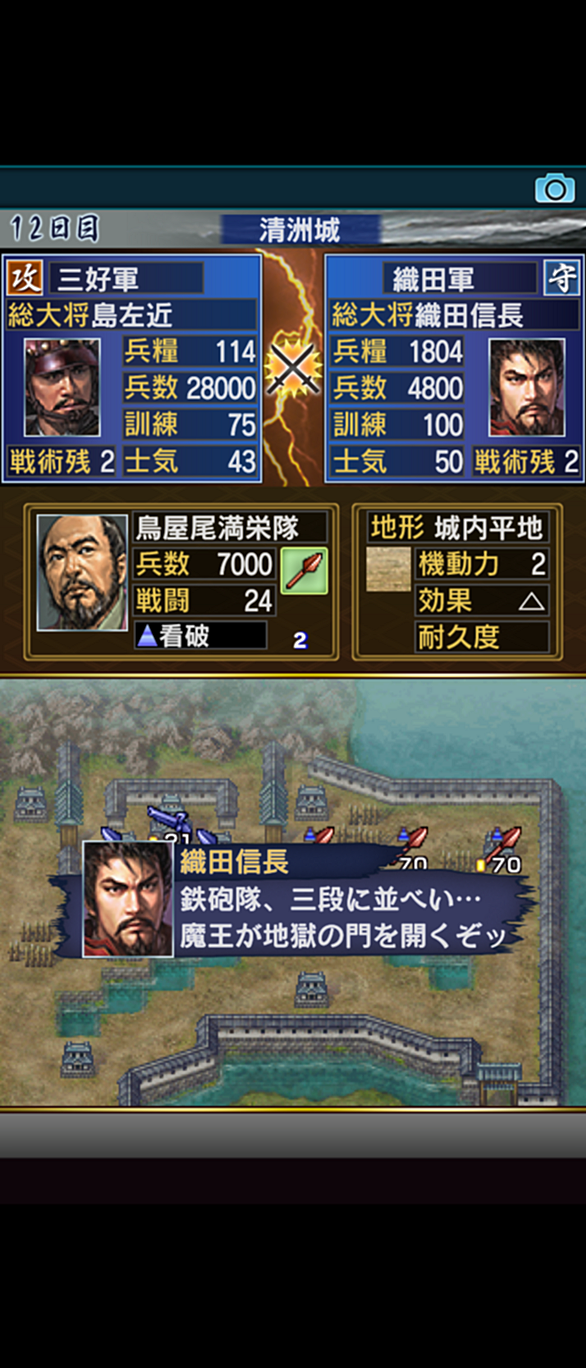The image size is (586, 1368).
Task: Select the red spear unit-type icon
Action: (x=303, y=571)
